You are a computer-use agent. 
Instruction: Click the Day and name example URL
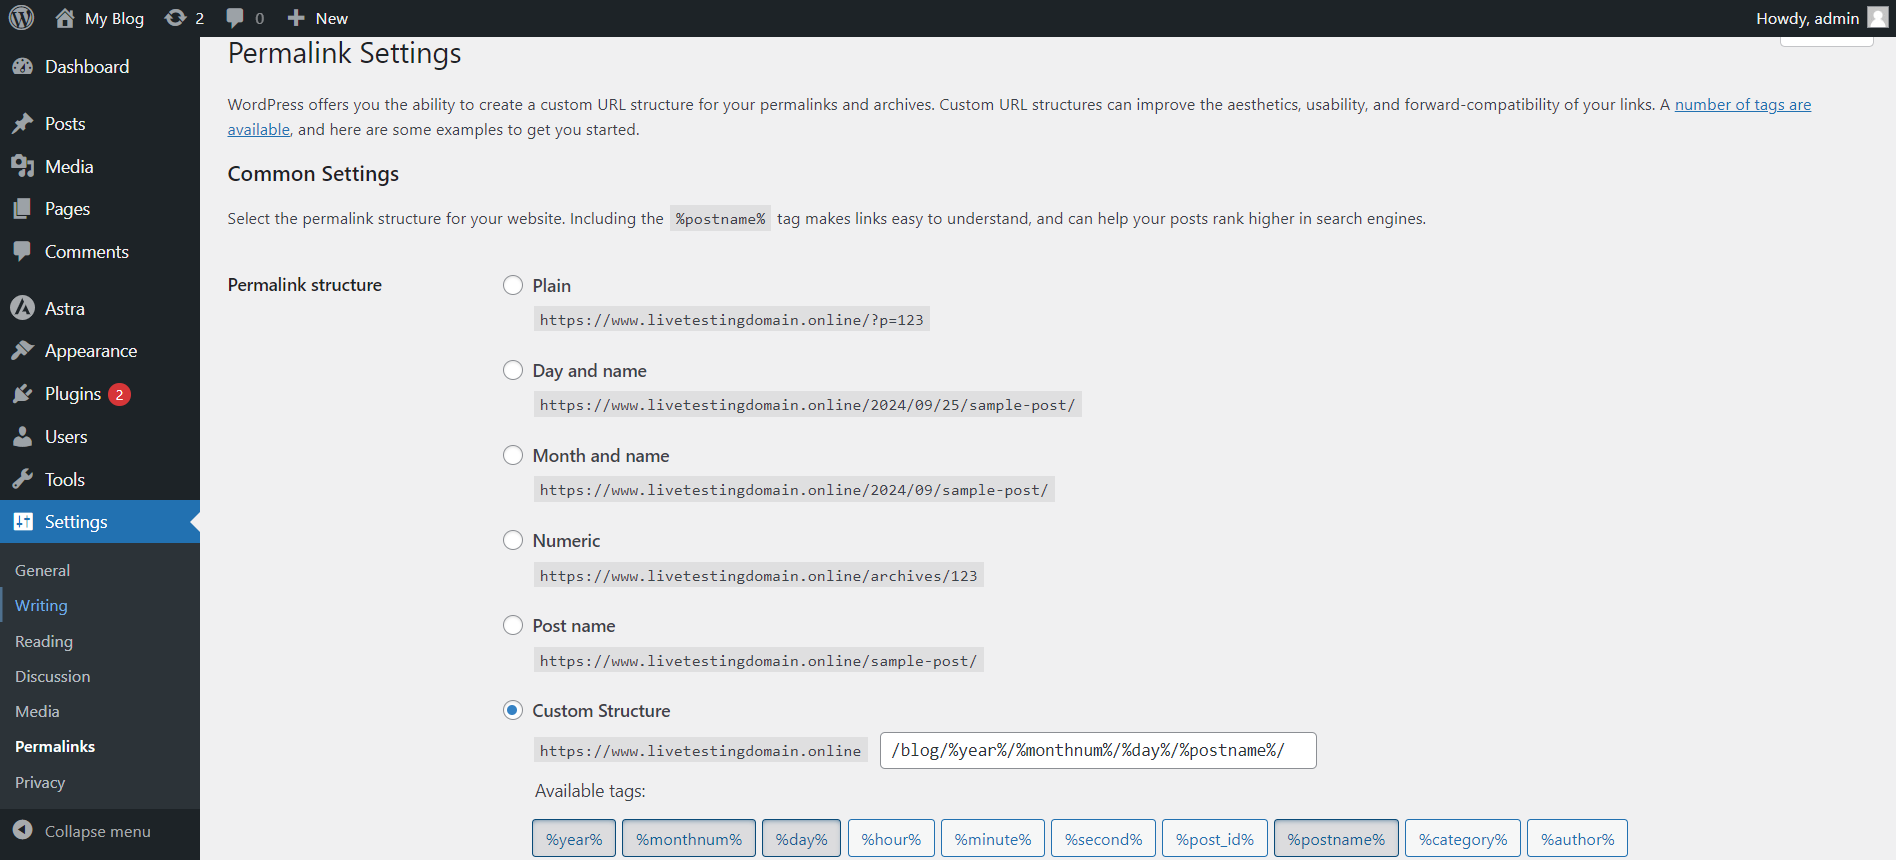(808, 405)
